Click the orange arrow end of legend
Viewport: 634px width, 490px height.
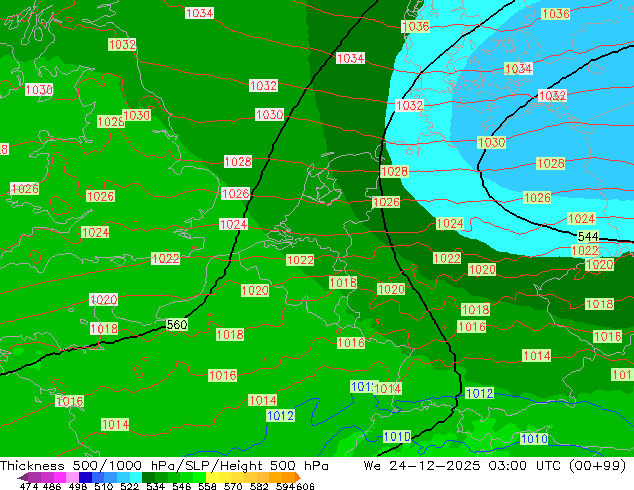click(x=298, y=477)
